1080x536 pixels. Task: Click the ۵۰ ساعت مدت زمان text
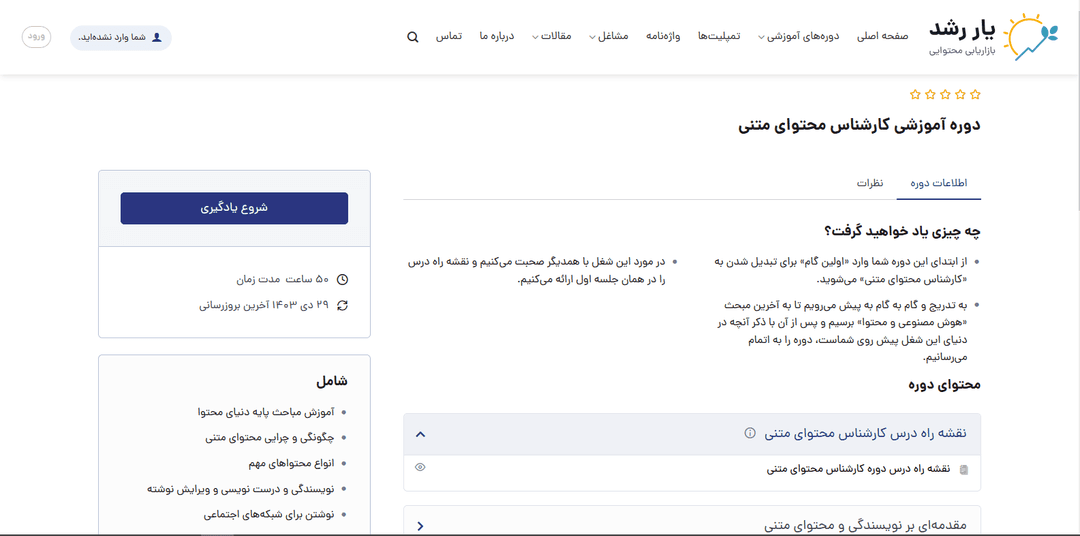coord(282,280)
